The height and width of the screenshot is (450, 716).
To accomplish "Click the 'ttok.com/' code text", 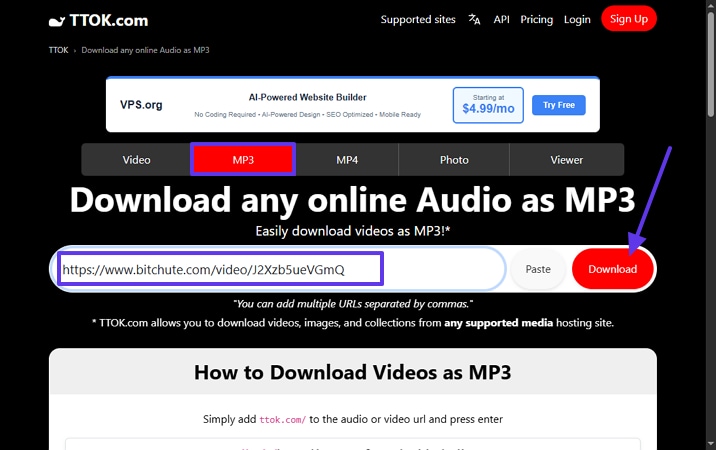I will [283, 419].
